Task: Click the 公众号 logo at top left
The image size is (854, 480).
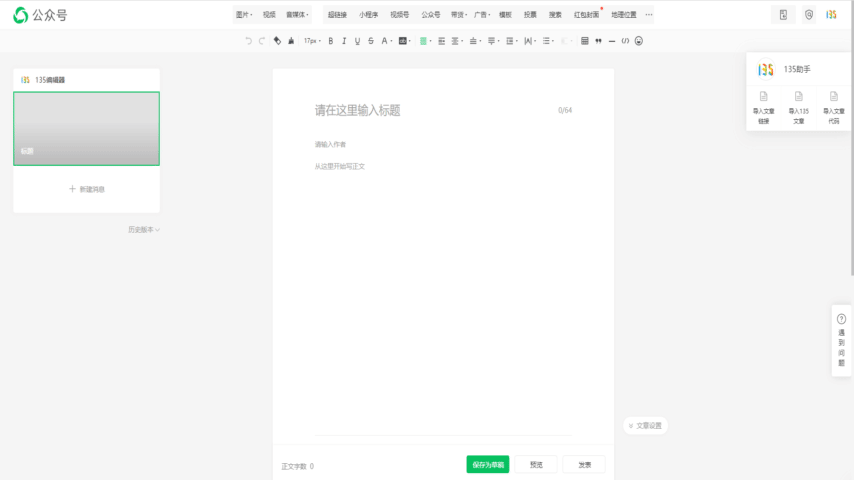Action: click(40, 15)
